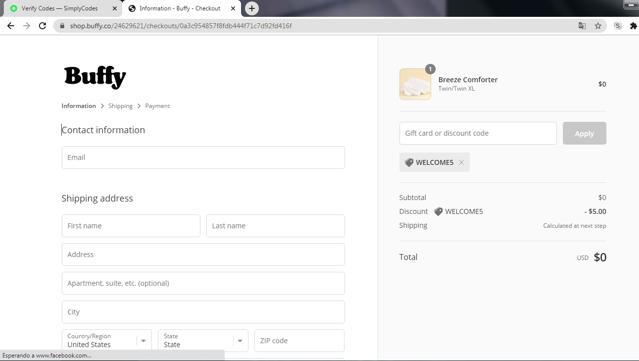Go to the Payment breadcrumb step

click(x=157, y=106)
